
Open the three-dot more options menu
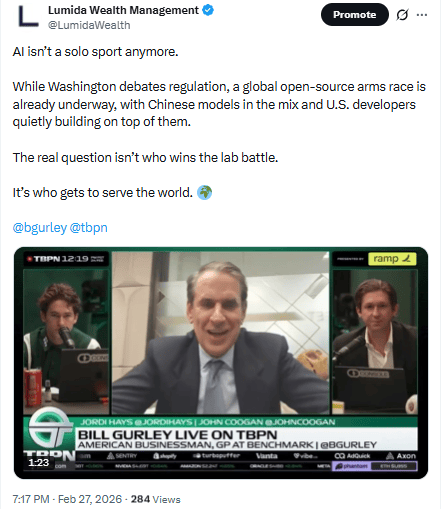[x=422, y=15]
